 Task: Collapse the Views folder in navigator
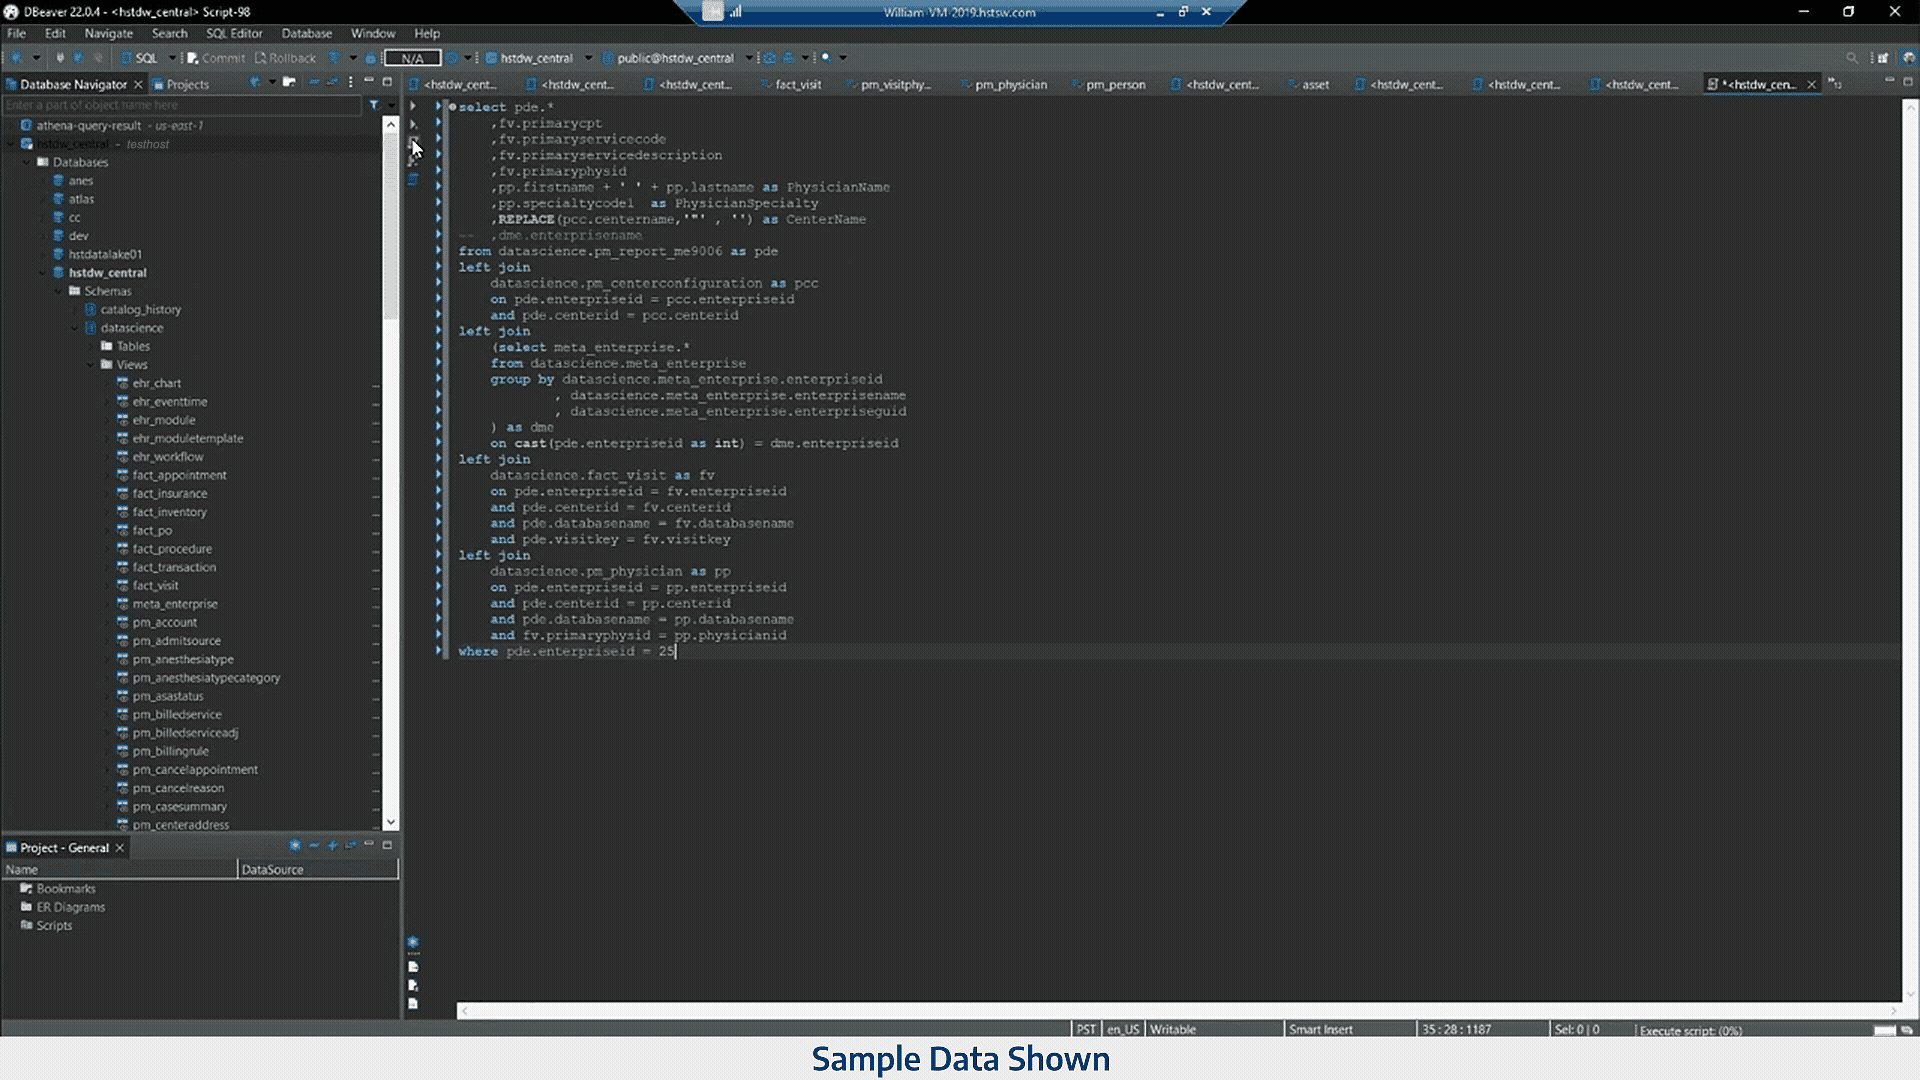91,365
